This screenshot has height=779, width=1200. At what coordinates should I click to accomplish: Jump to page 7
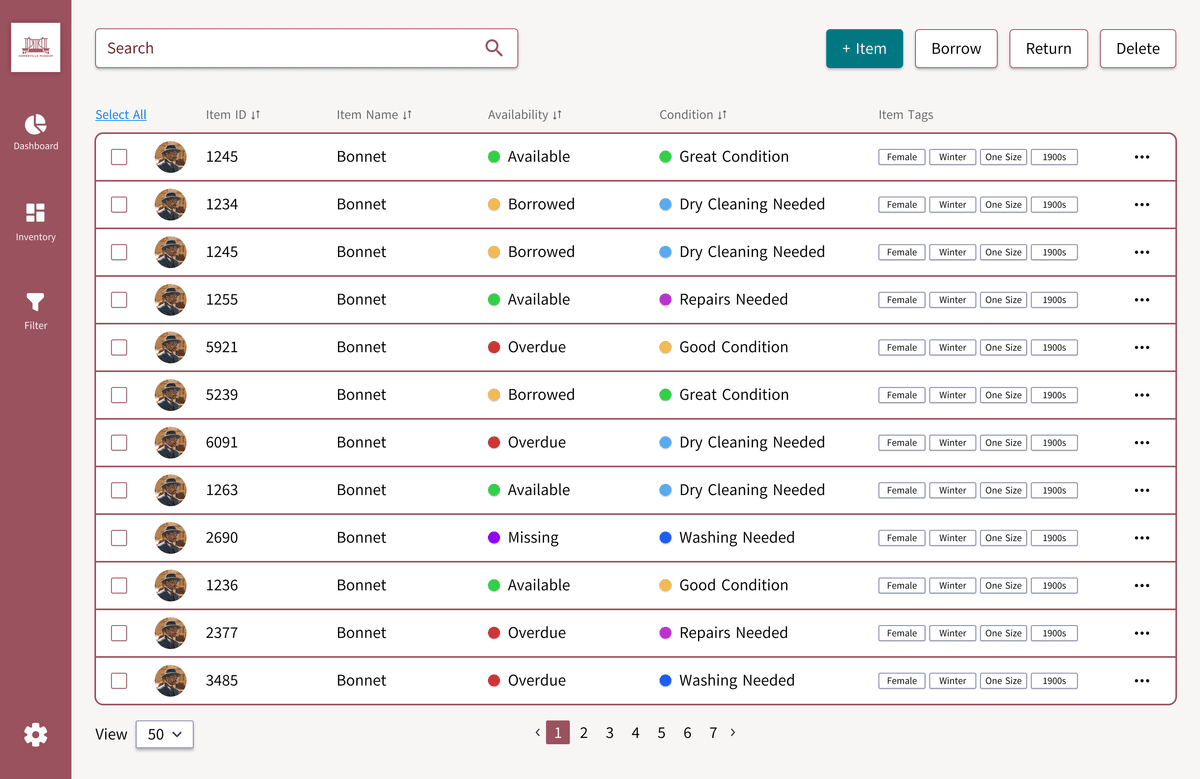(x=713, y=733)
